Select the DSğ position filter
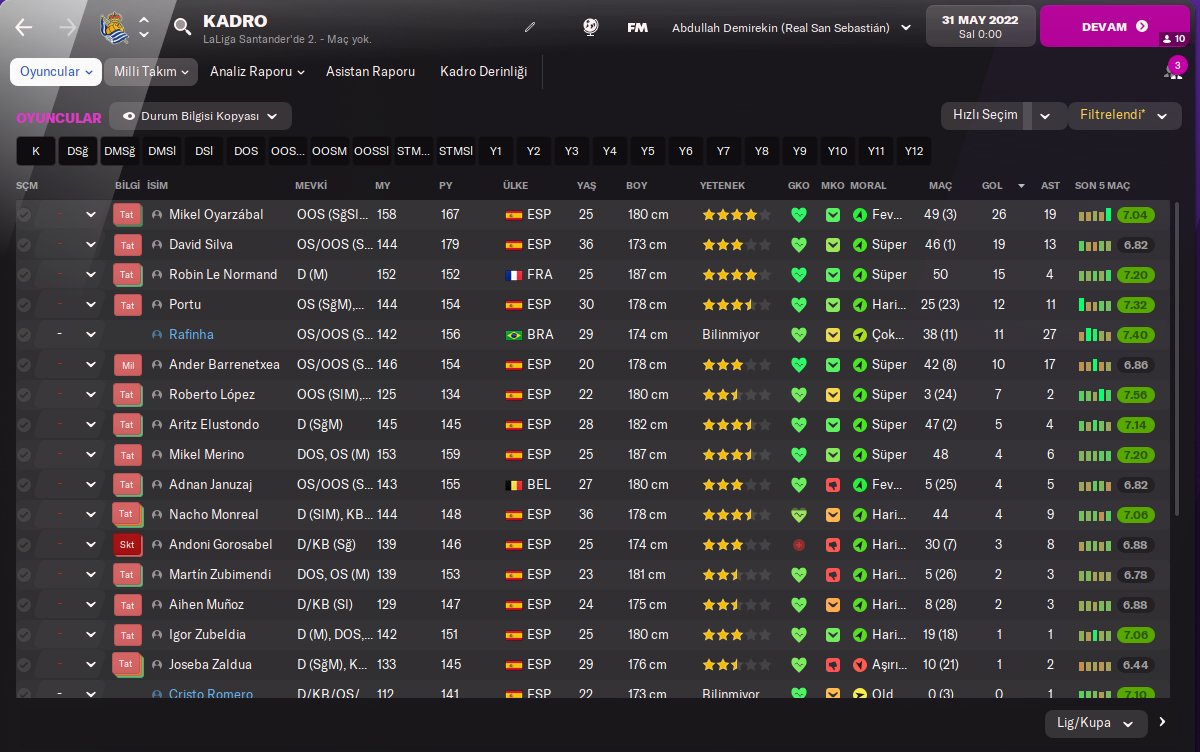 point(77,151)
